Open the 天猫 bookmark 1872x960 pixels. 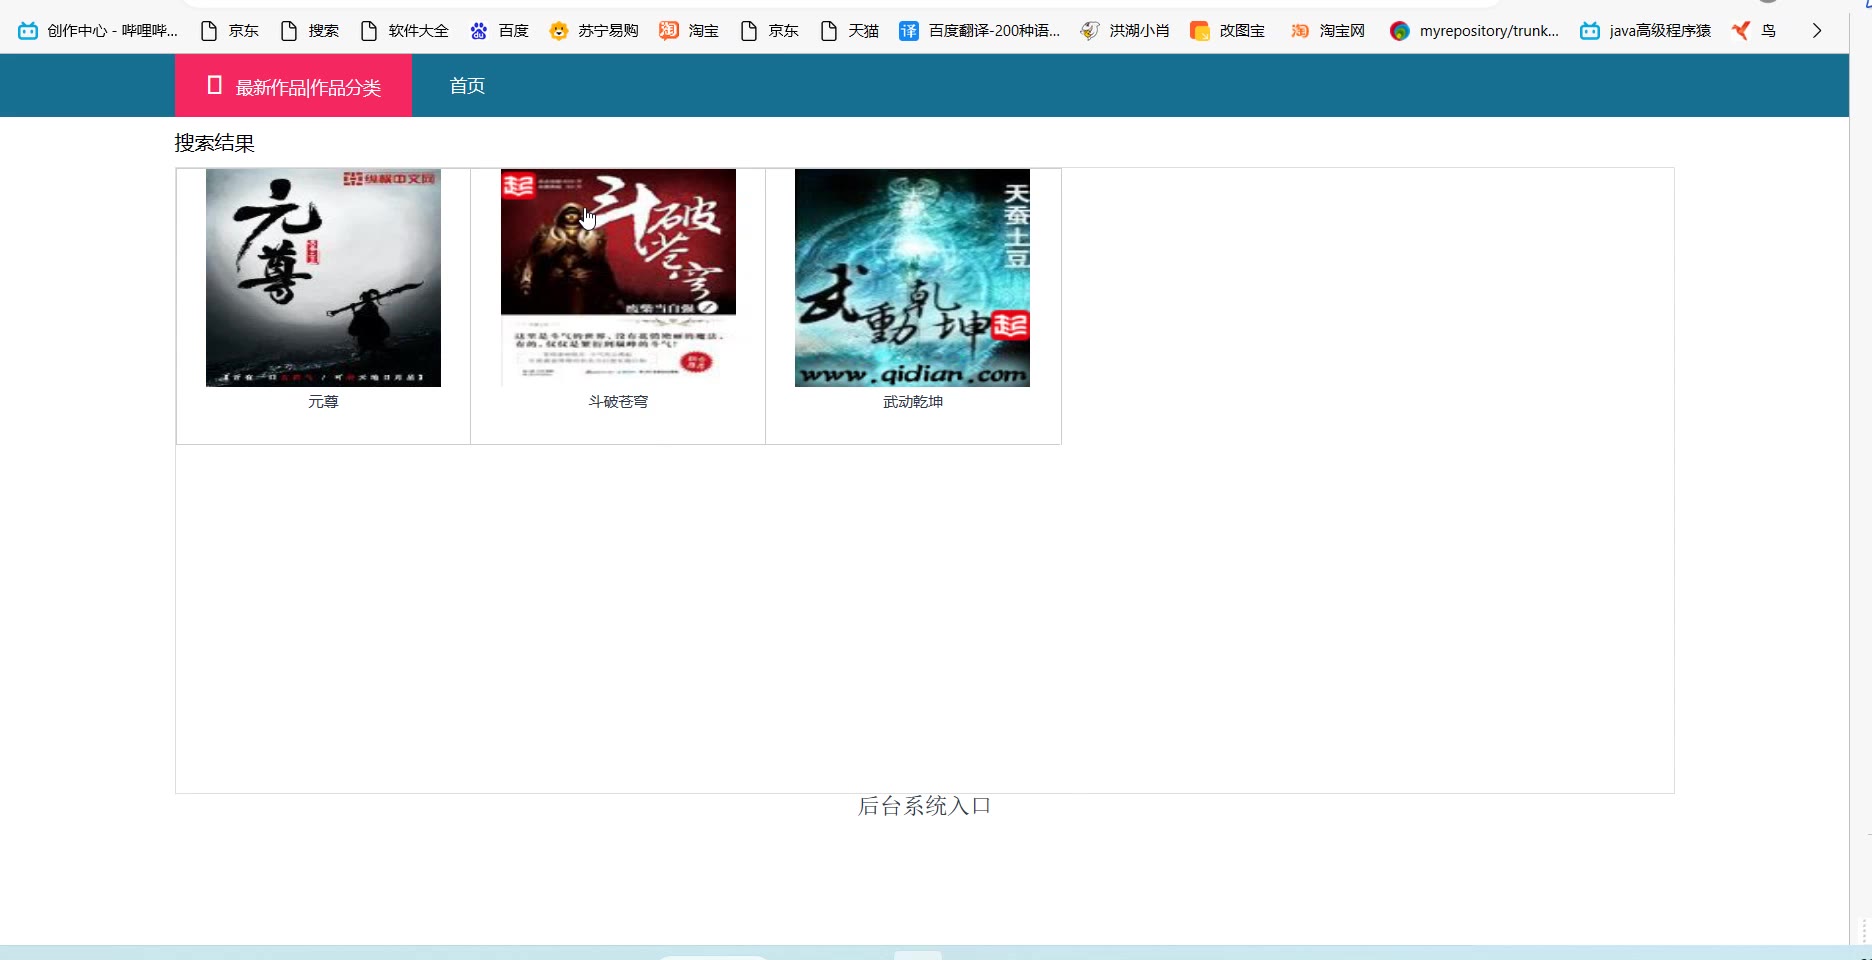[x=850, y=31]
